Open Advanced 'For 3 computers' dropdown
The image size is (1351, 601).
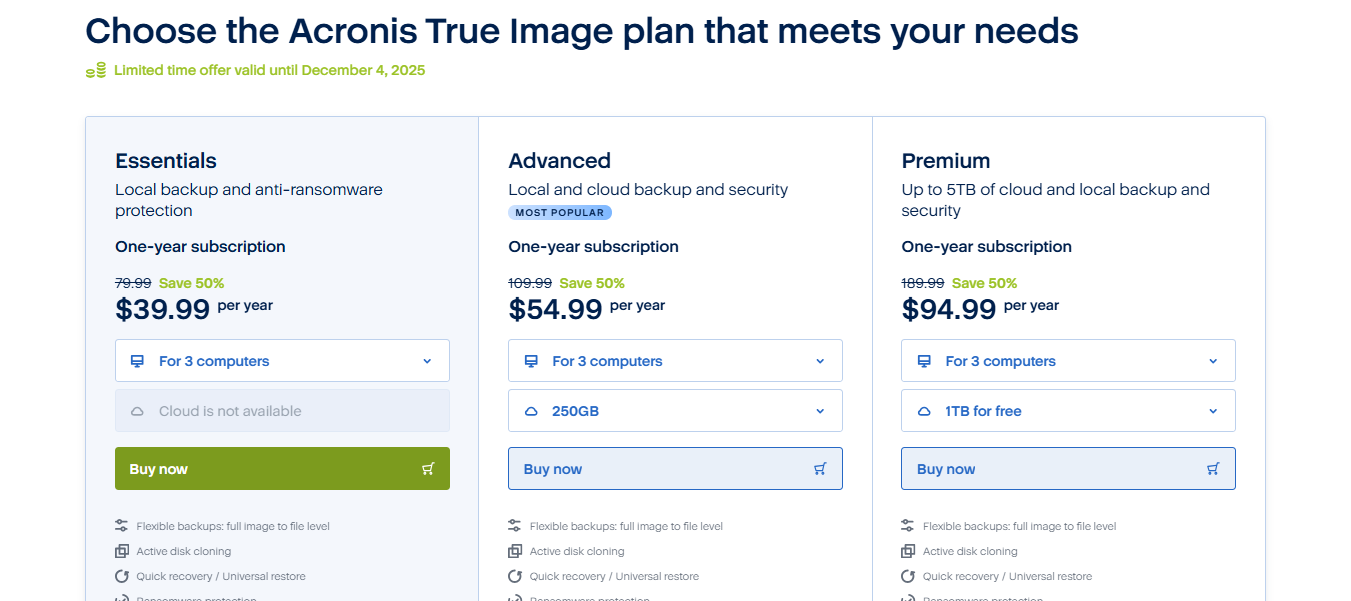675,361
